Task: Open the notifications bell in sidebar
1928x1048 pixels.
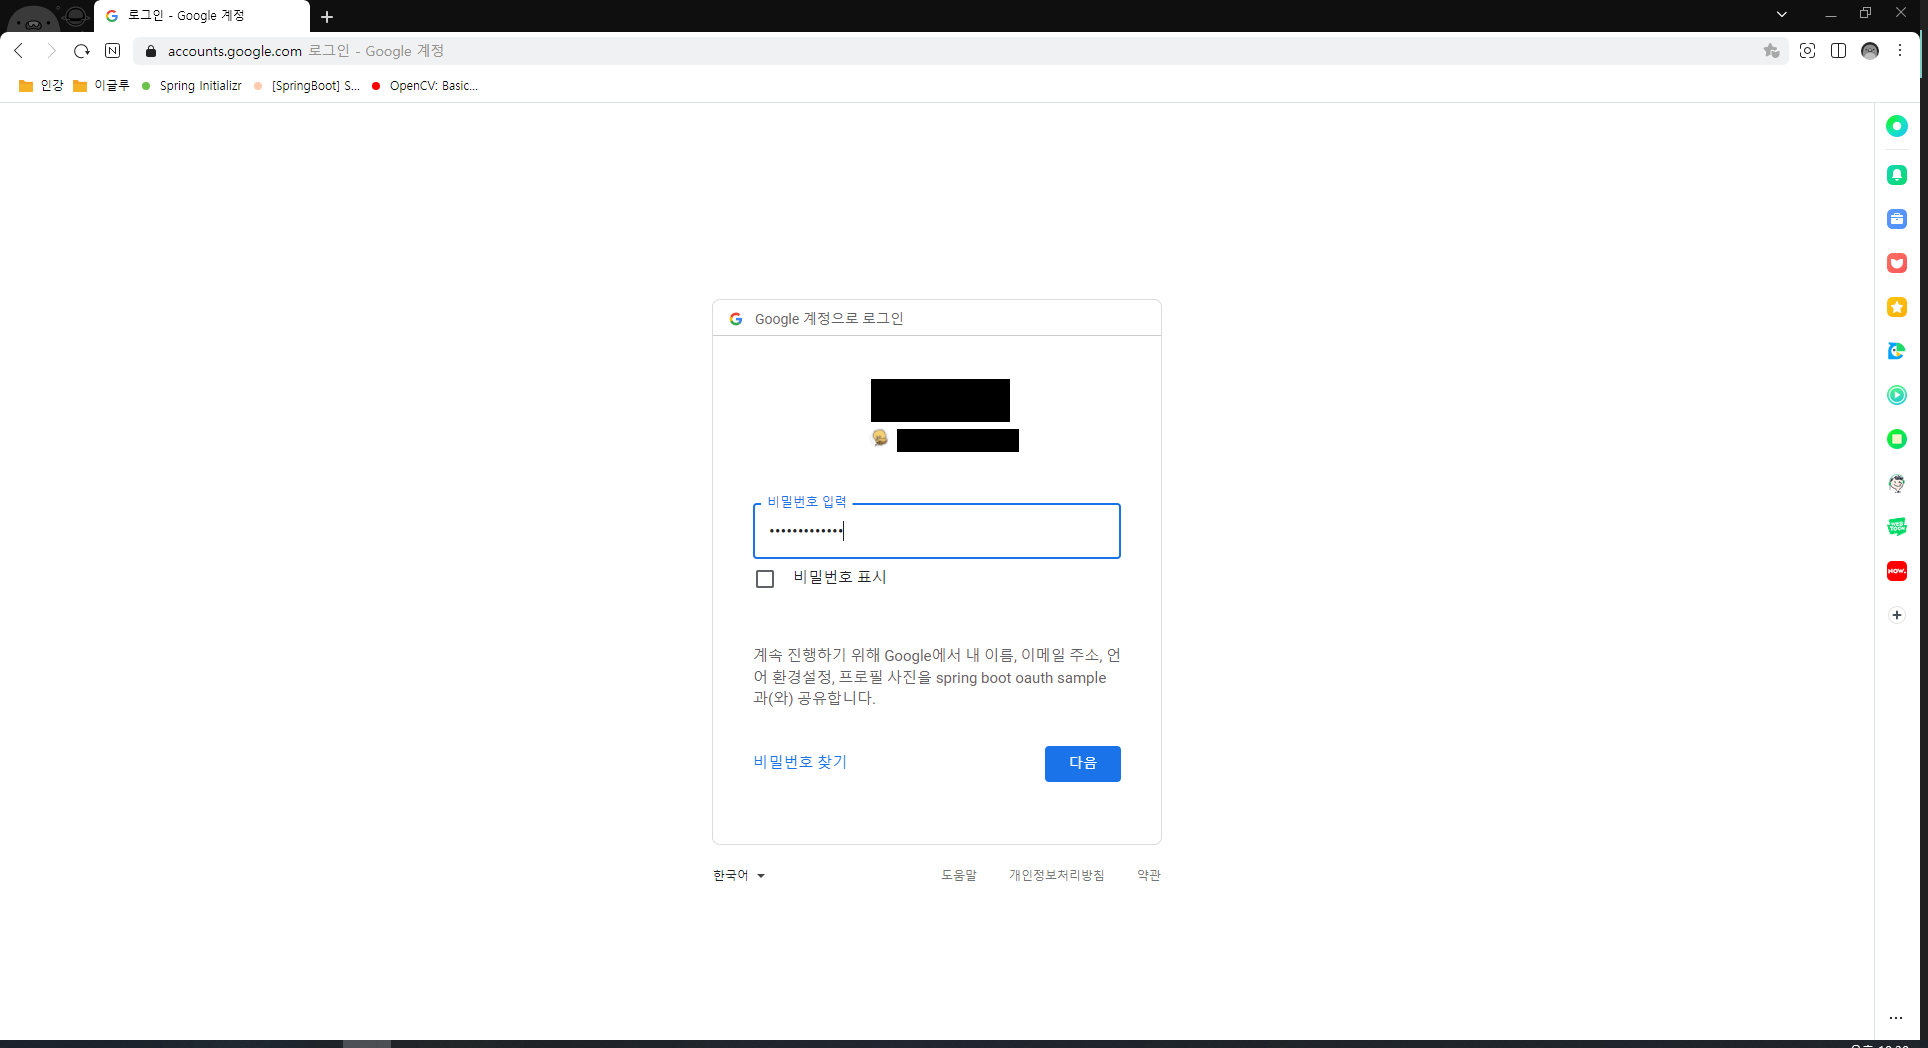Action: pos(1896,175)
